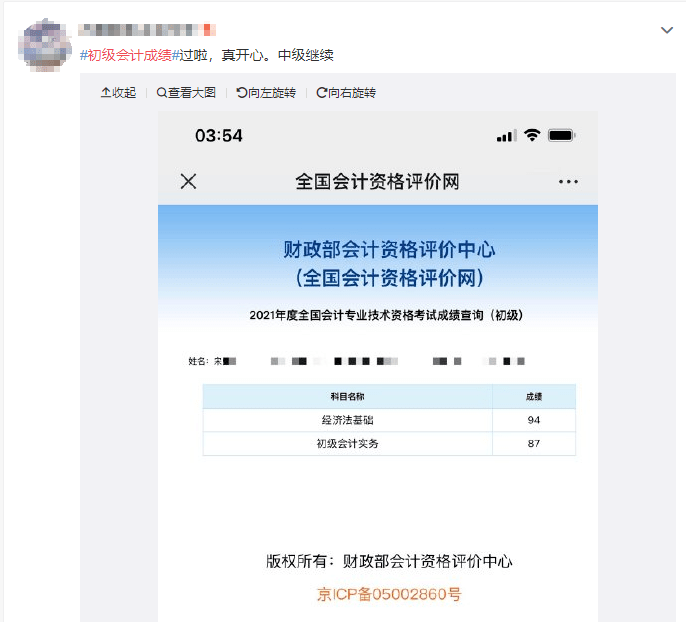Click the 初级会计实务 score 87 cell
Viewport: 686px width, 622px height.
[534, 444]
